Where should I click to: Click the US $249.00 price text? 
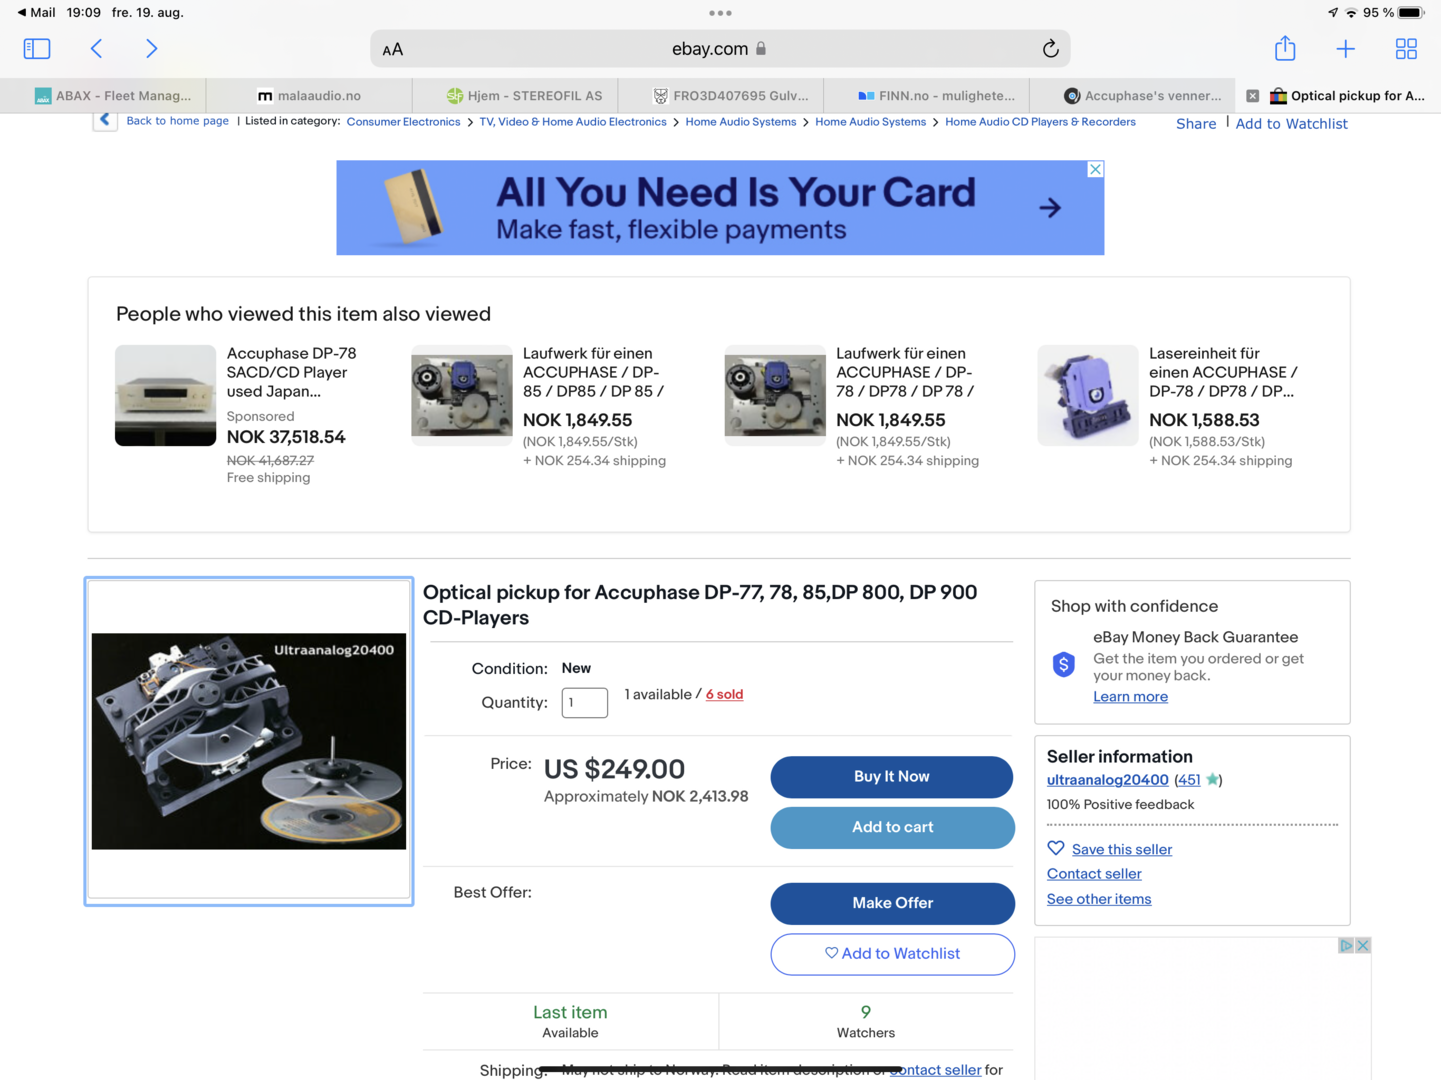(x=614, y=769)
